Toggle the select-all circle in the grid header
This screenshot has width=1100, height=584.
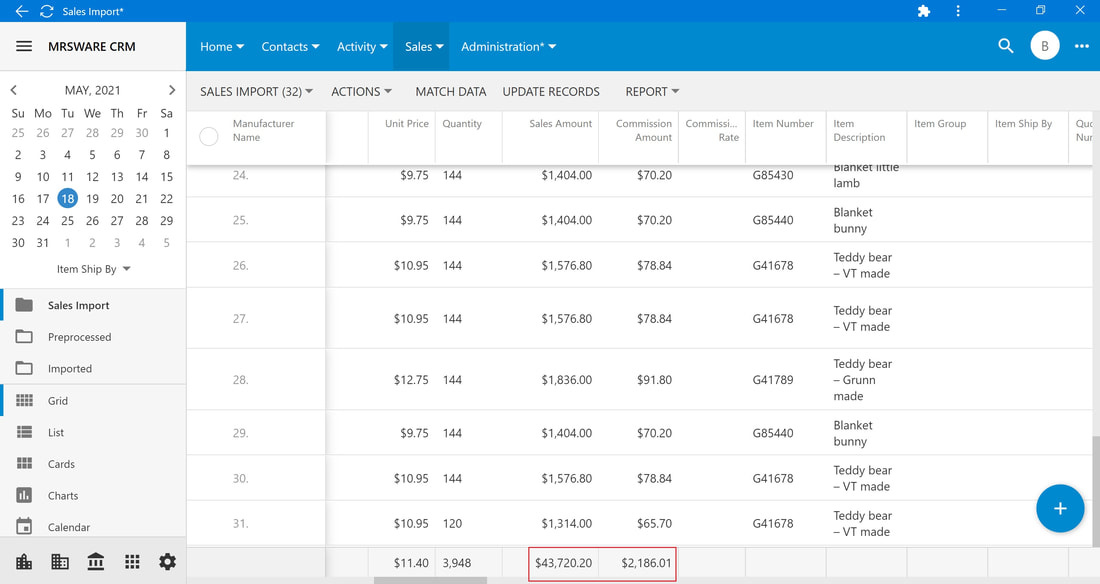point(209,136)
